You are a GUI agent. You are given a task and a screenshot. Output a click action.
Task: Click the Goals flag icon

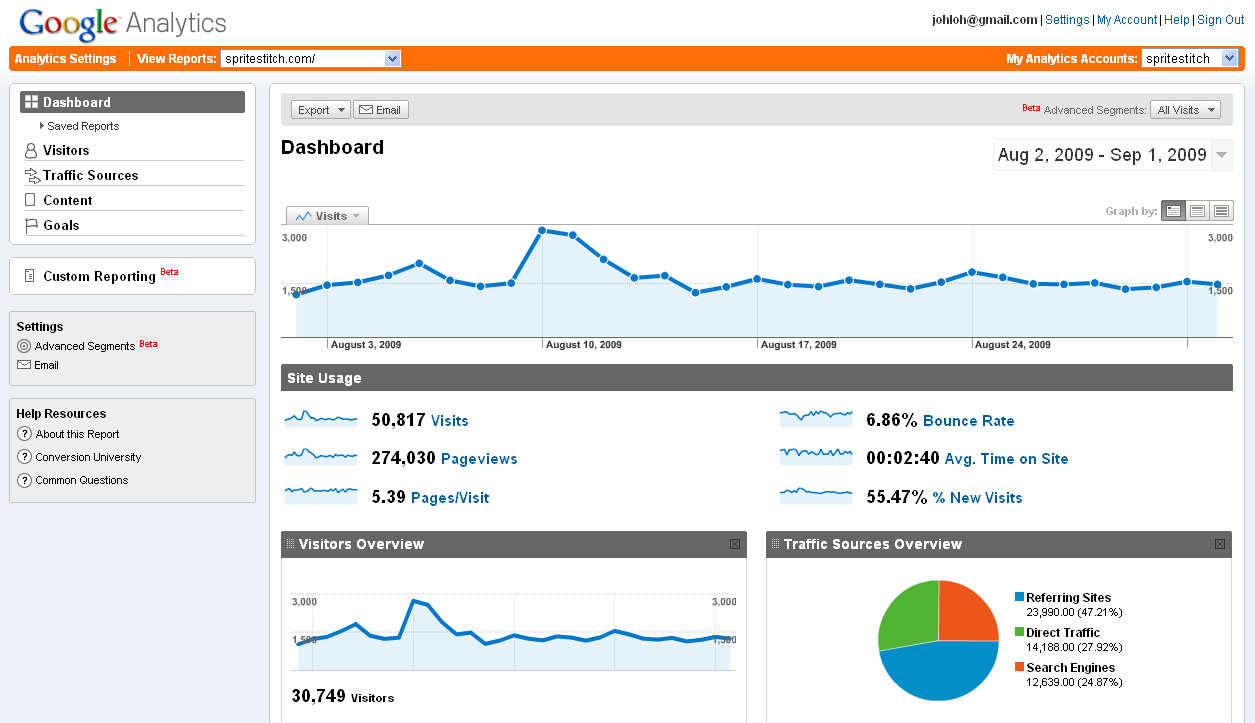point(31,225)
